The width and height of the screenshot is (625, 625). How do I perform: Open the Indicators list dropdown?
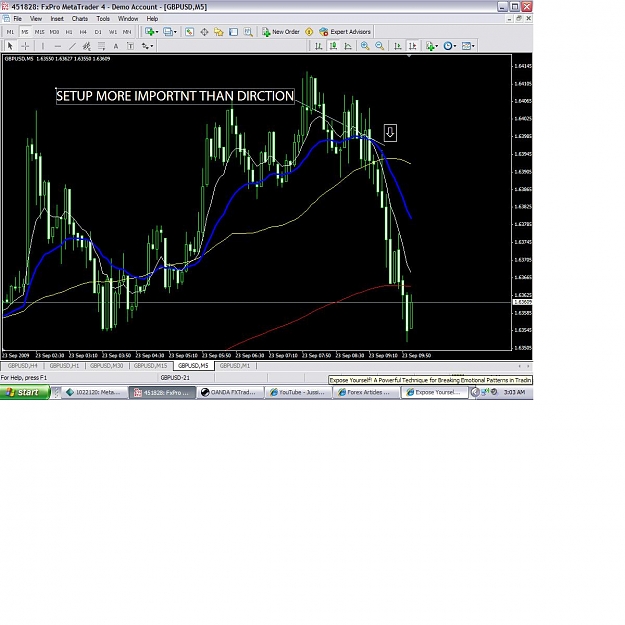click(432, 46)
